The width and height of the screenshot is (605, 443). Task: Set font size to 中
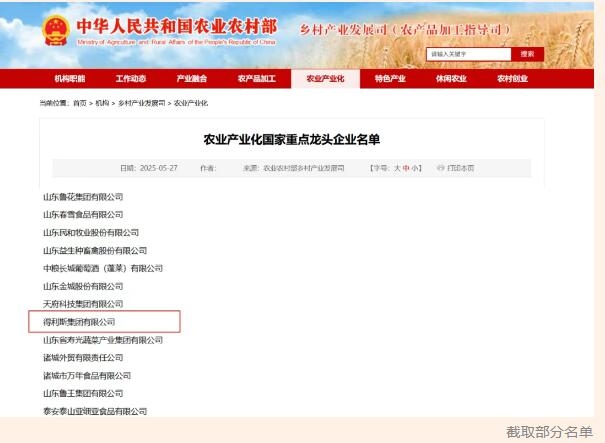click(406, 168)
